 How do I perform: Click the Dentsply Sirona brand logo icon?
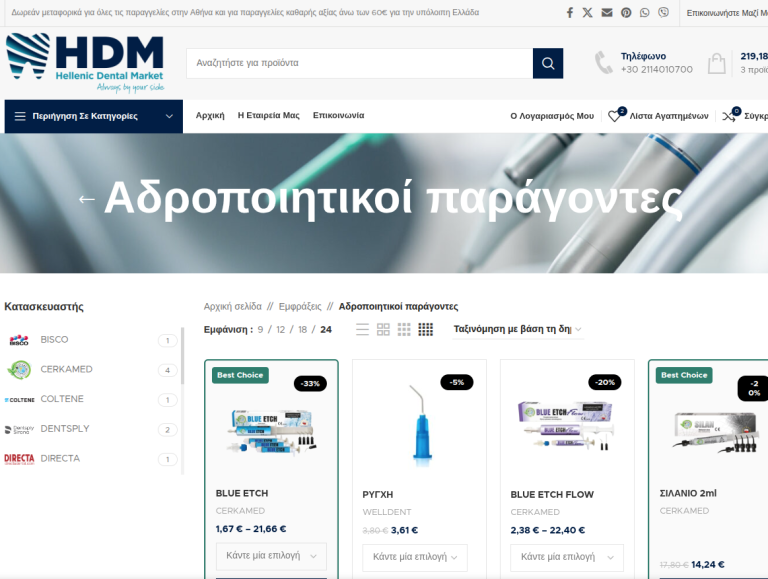click(19, 430)
